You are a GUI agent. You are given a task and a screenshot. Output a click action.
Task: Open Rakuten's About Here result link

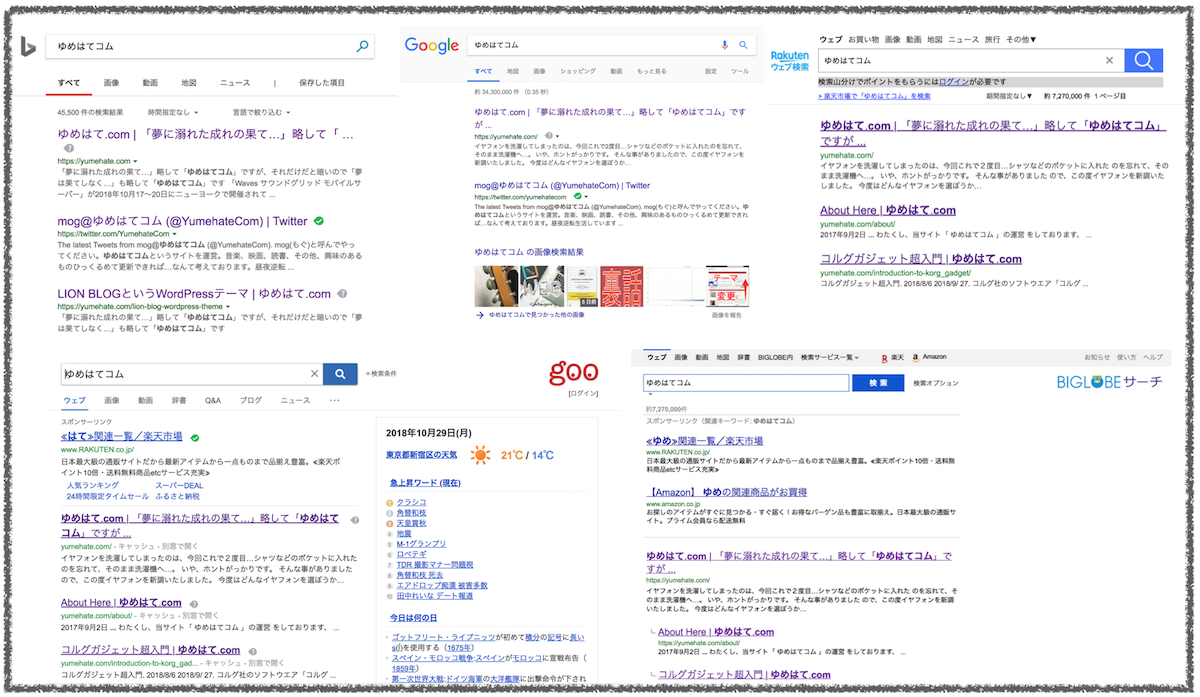(x=888, y=211)
